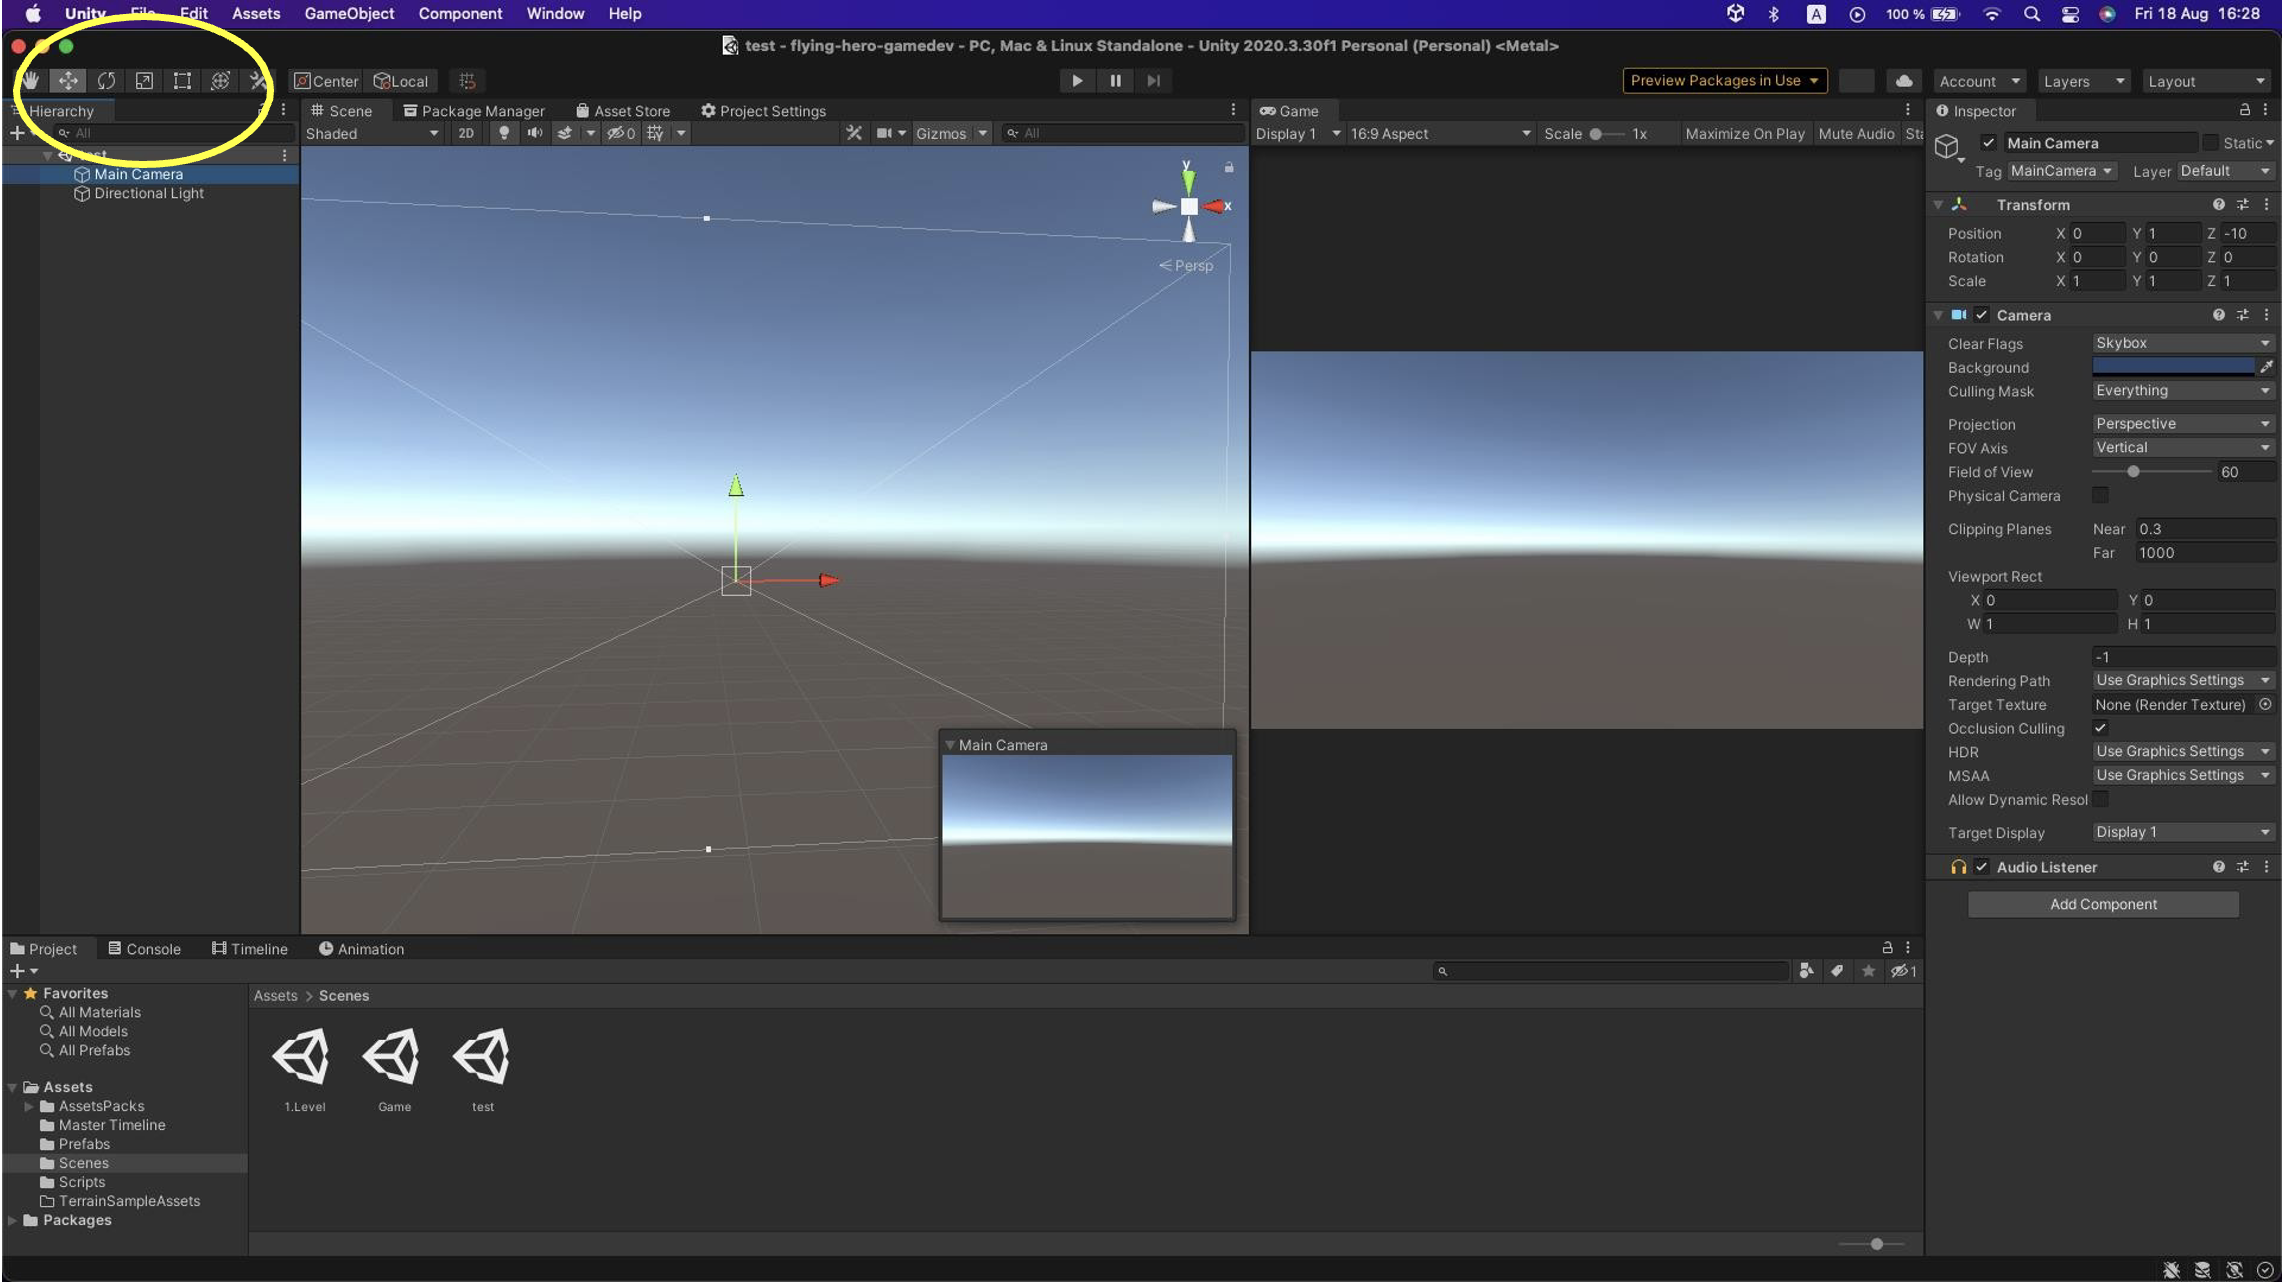
Task: Open 16:9 Aspect dropdown in Game view
Action: [x=1440, y=133]
